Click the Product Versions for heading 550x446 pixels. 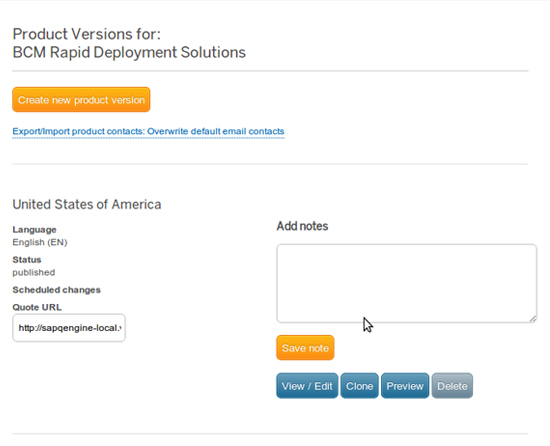pos(87,34)
